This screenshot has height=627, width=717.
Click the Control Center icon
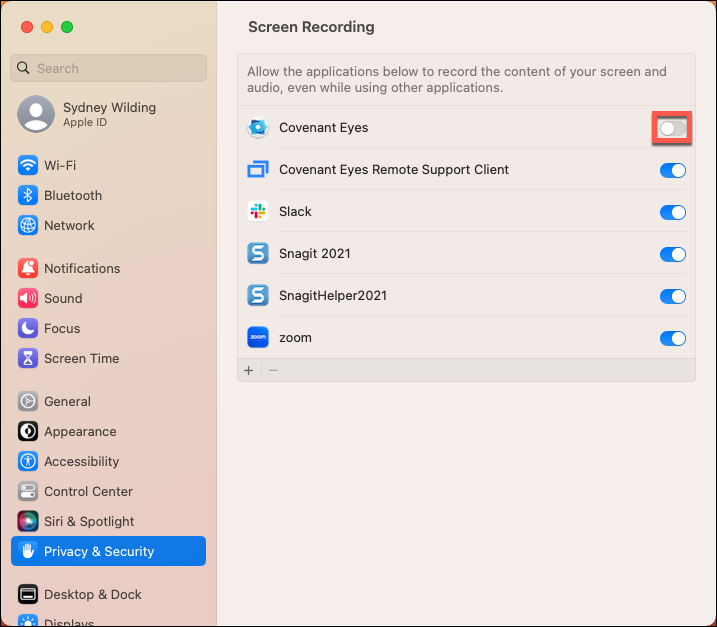(x=28, y=492)
